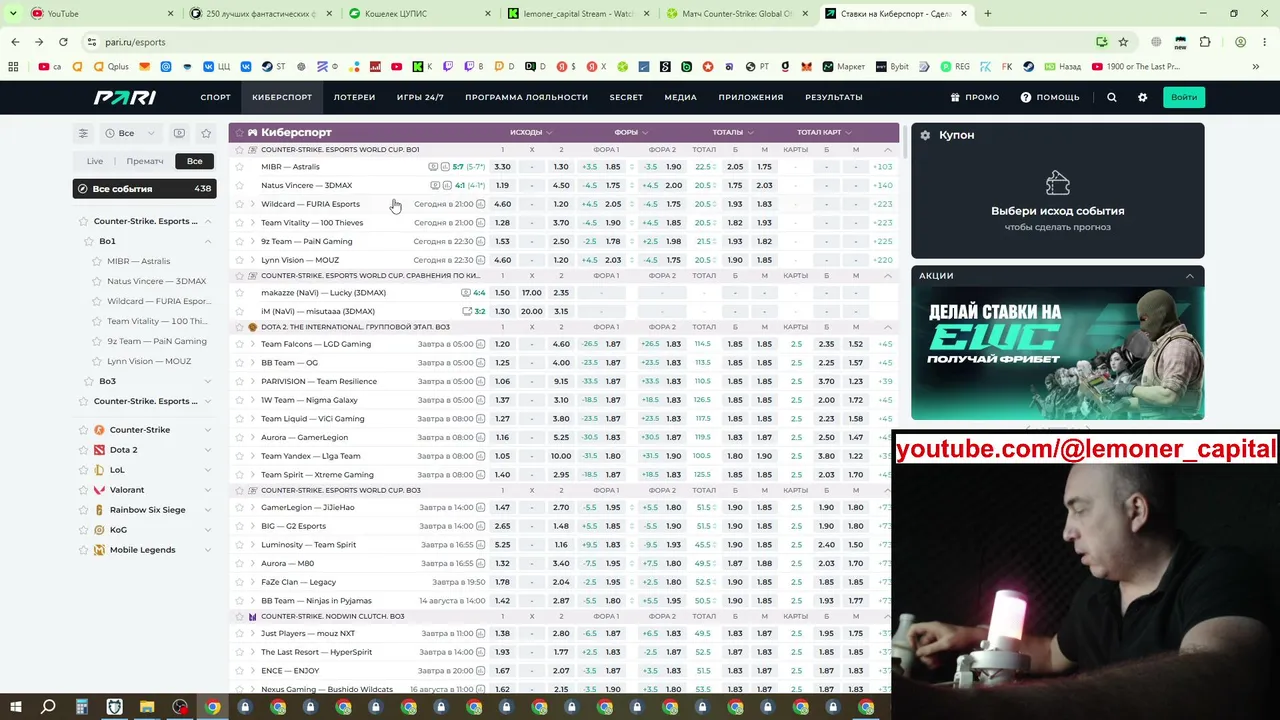
Task: Expand the Wildcard — FURIA Esports row
Action: click(252, 204)
